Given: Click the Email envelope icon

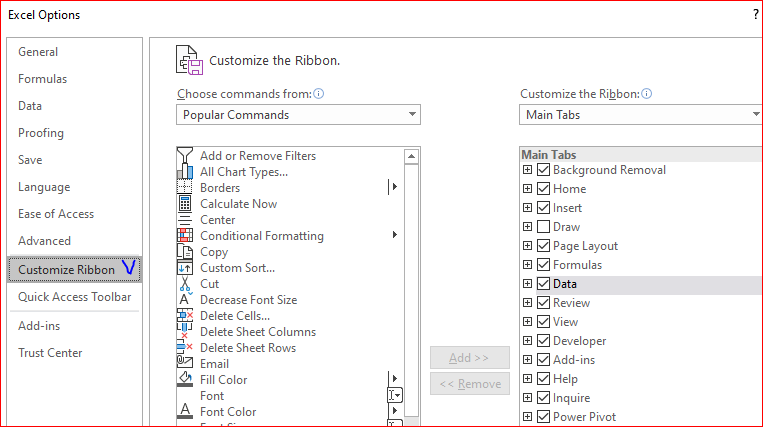Looking at the screenshot, I should click(184, 364).
